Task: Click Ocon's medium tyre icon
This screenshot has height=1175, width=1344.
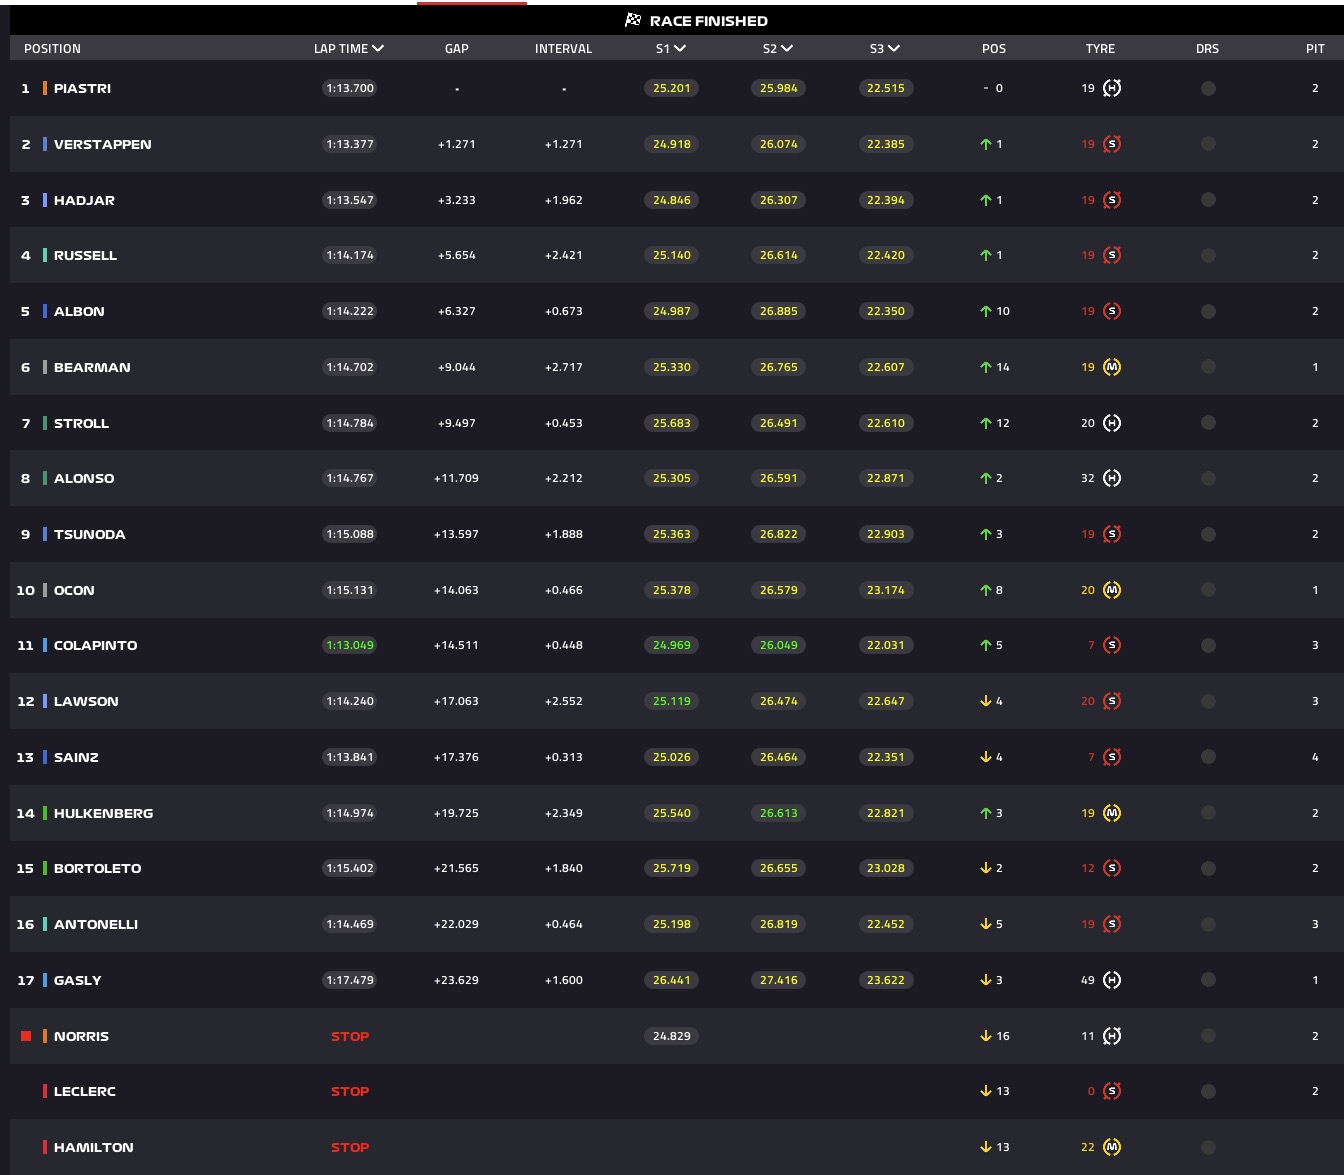Action: [1111, 590]
